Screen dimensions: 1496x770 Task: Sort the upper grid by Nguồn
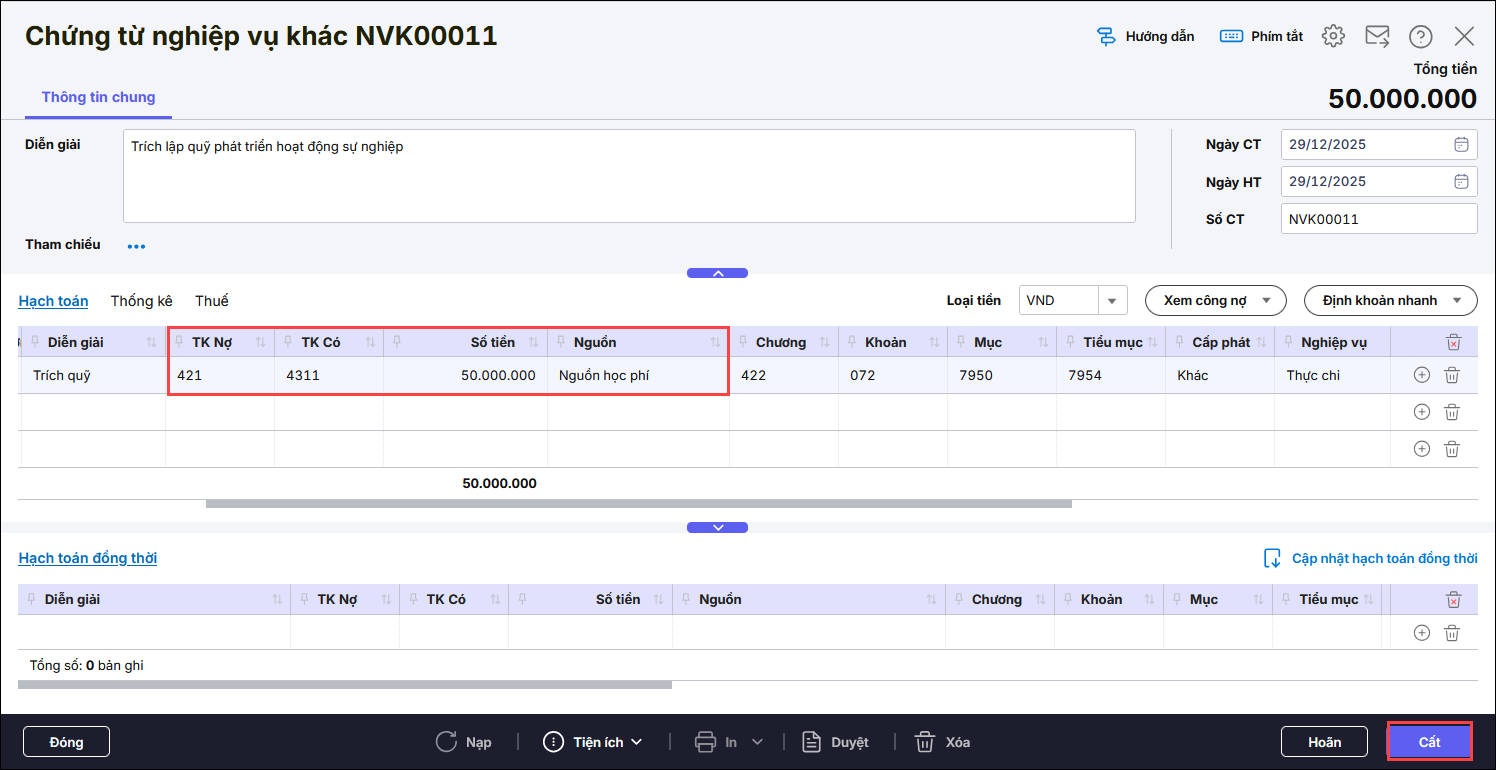715,343
